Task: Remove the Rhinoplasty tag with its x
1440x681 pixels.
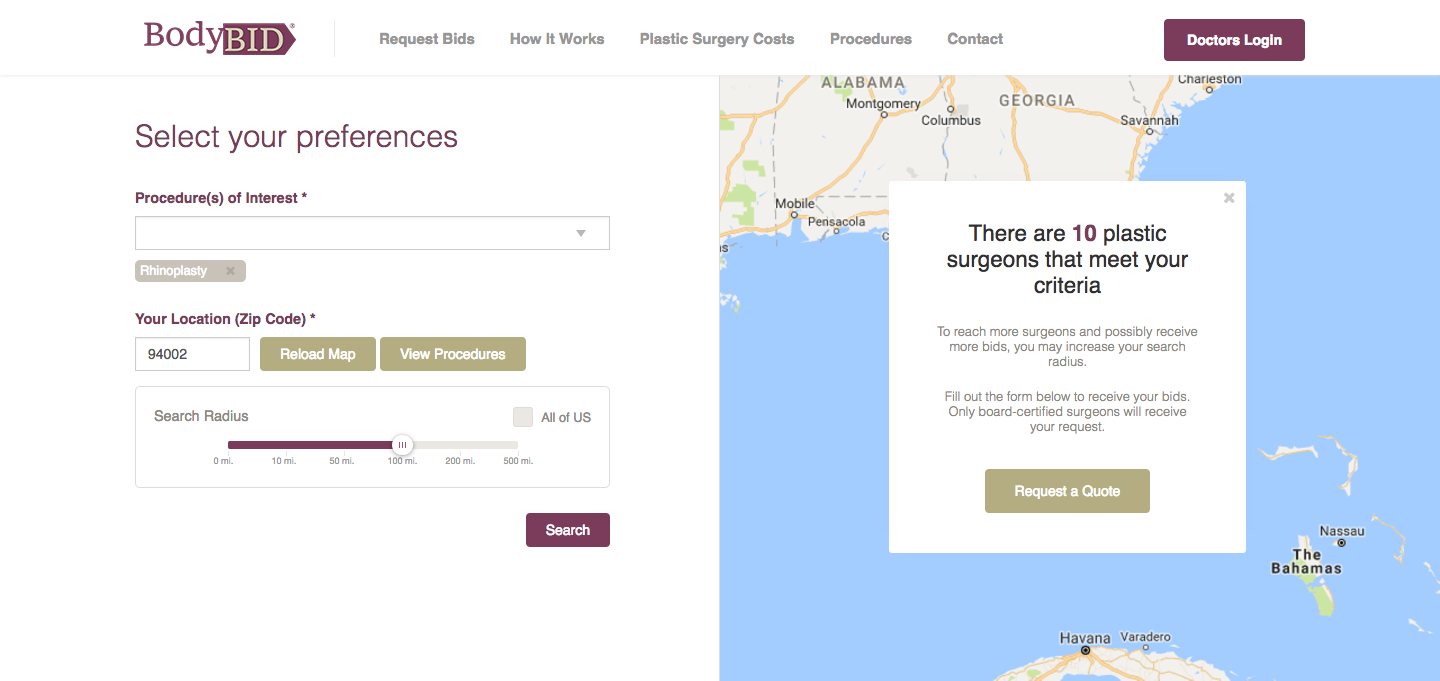Action: coord(230,271)
